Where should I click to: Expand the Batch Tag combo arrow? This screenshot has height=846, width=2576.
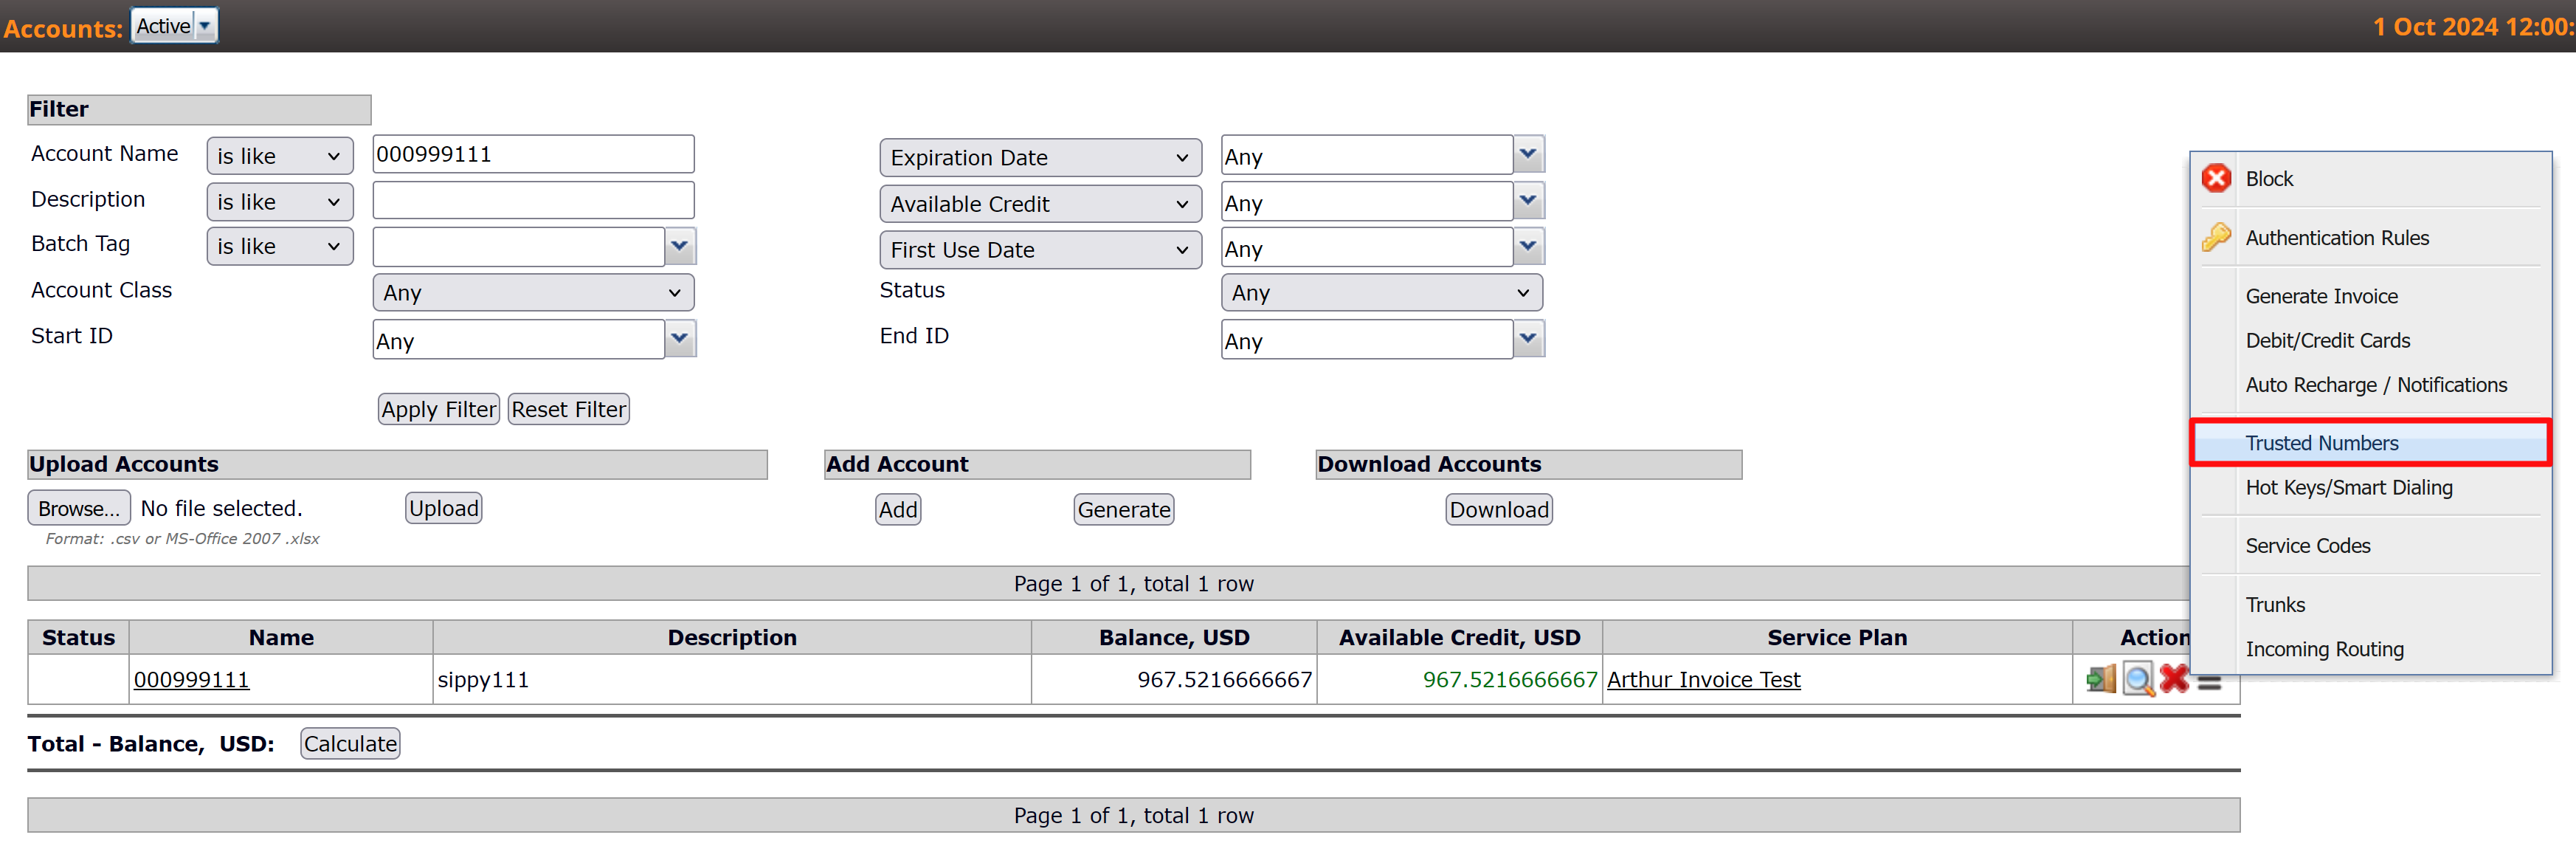pos(680,245)
